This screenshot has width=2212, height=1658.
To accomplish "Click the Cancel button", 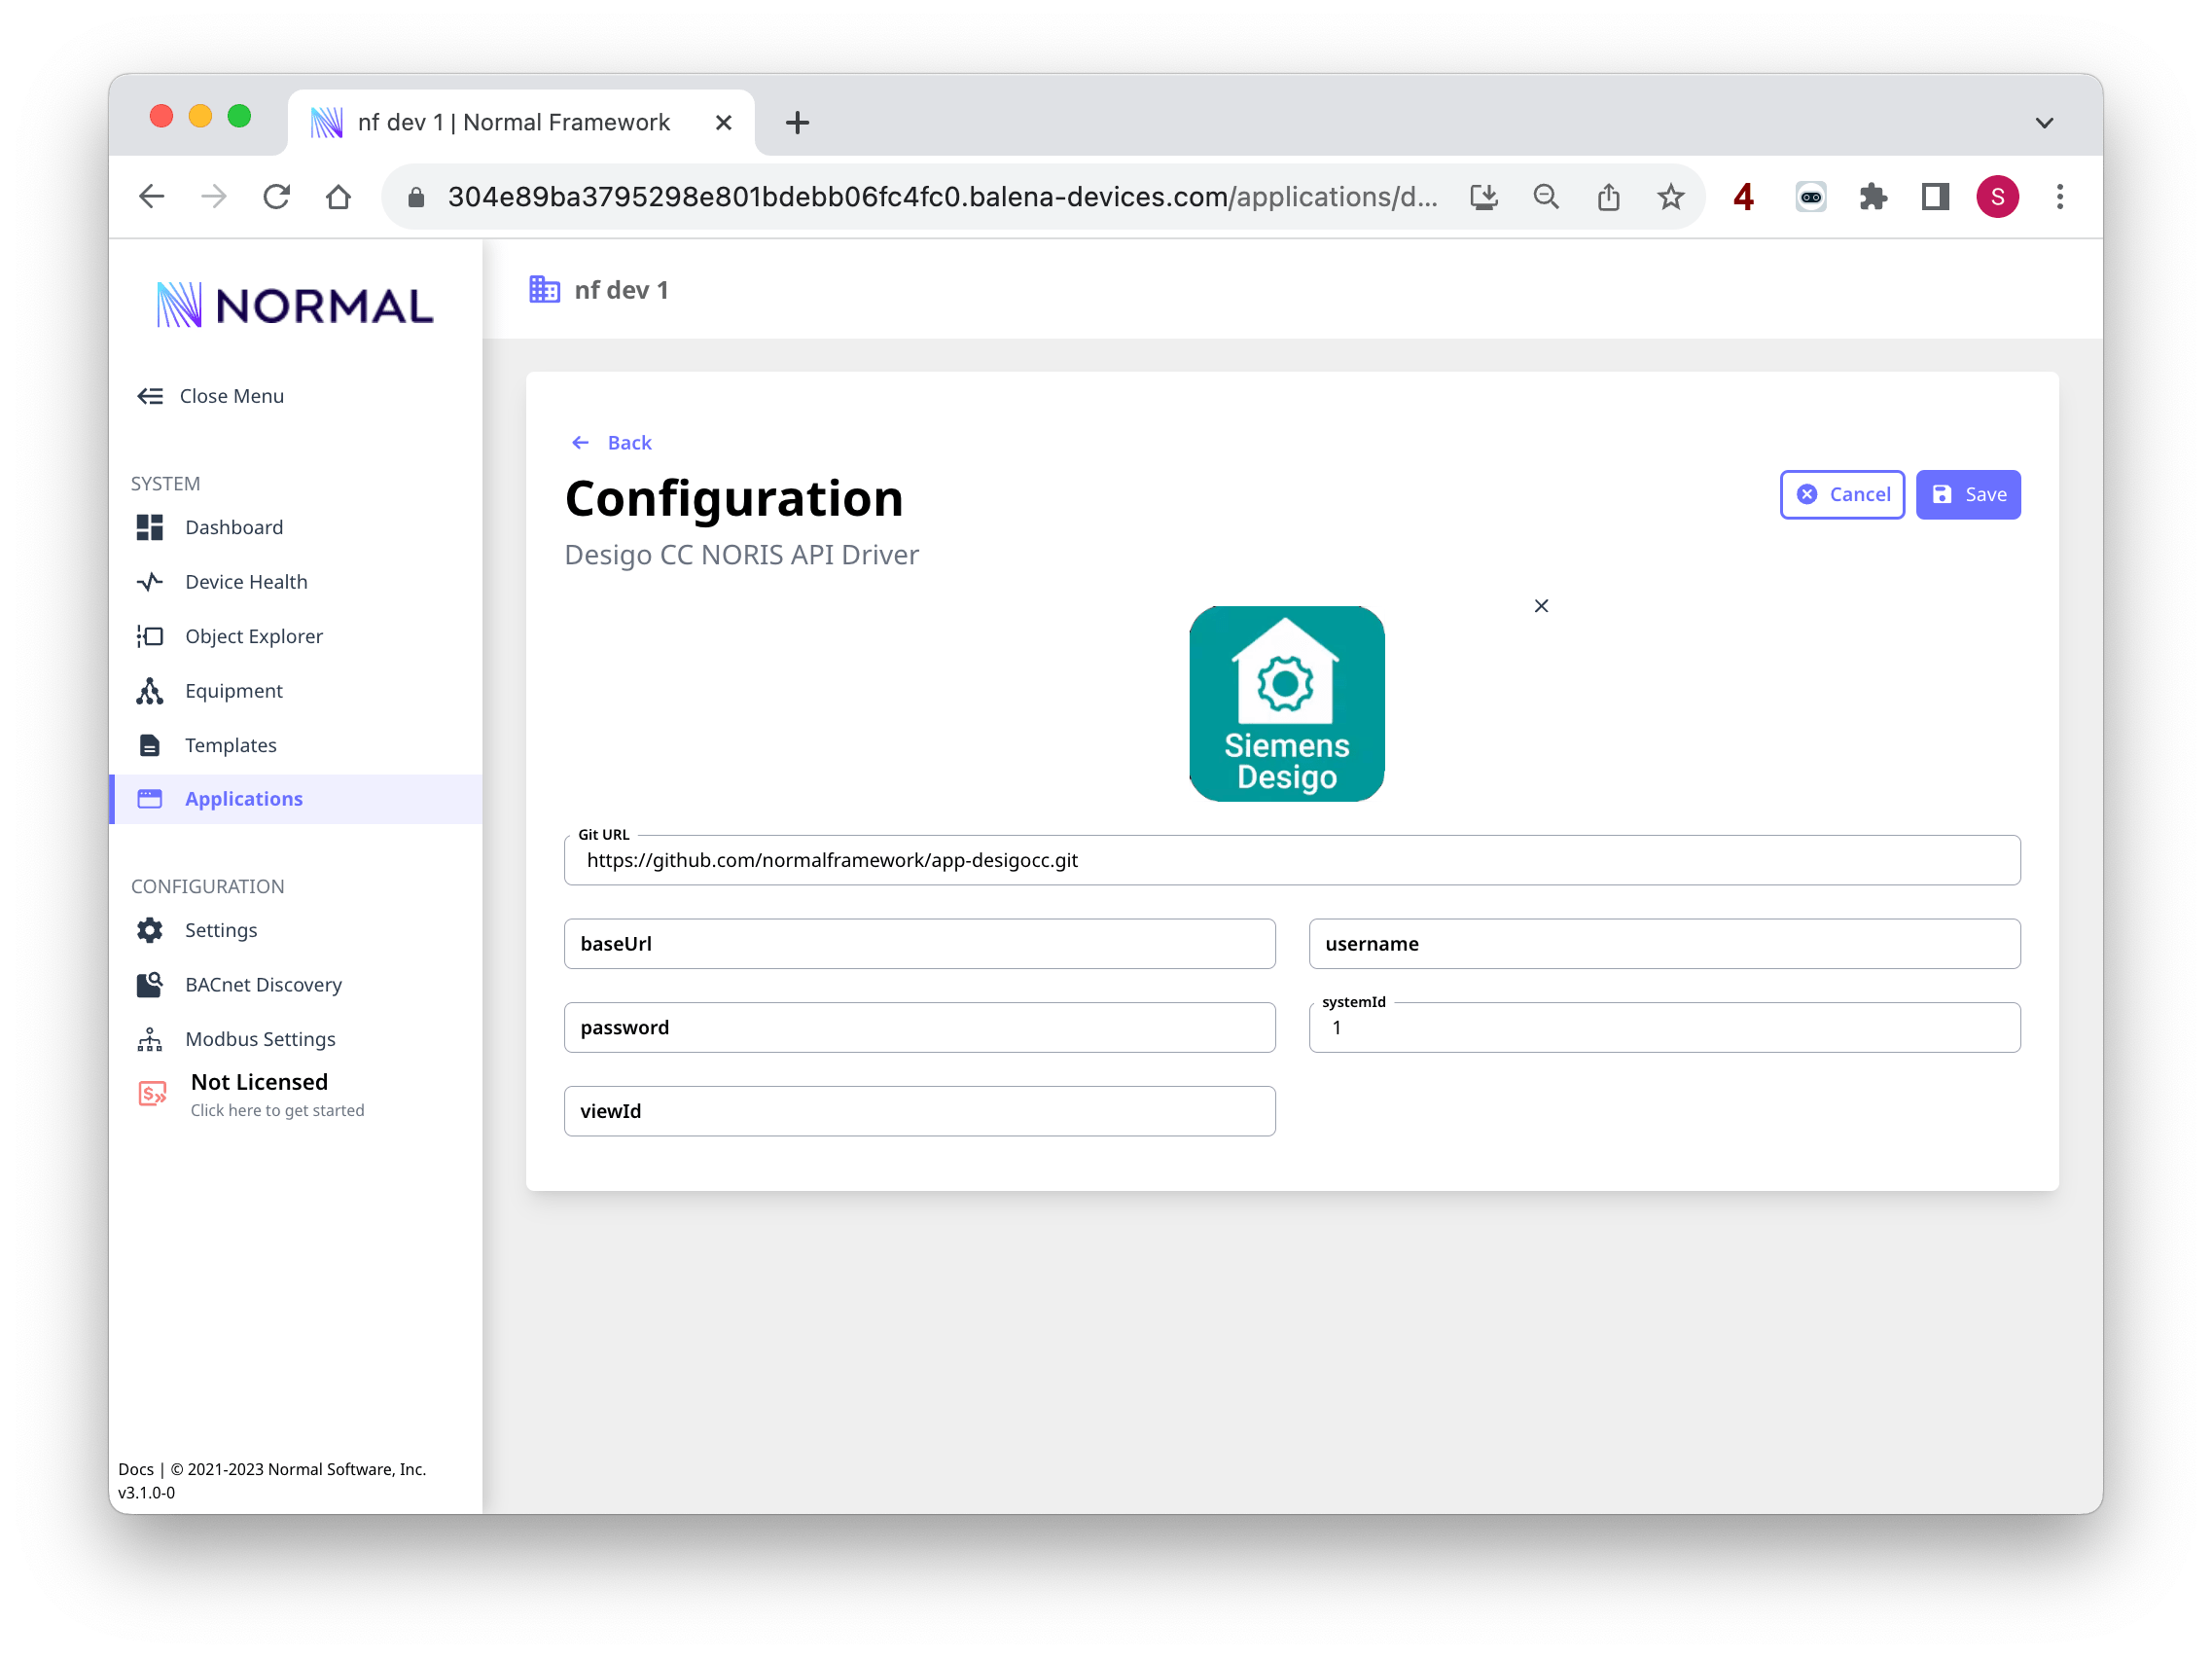I will 1842,494.
